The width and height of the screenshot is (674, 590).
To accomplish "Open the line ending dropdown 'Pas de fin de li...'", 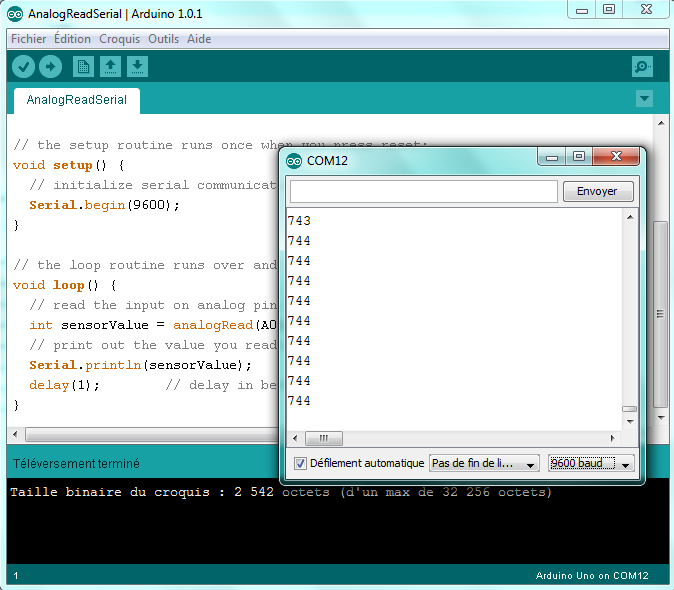I will pos(484,463).
